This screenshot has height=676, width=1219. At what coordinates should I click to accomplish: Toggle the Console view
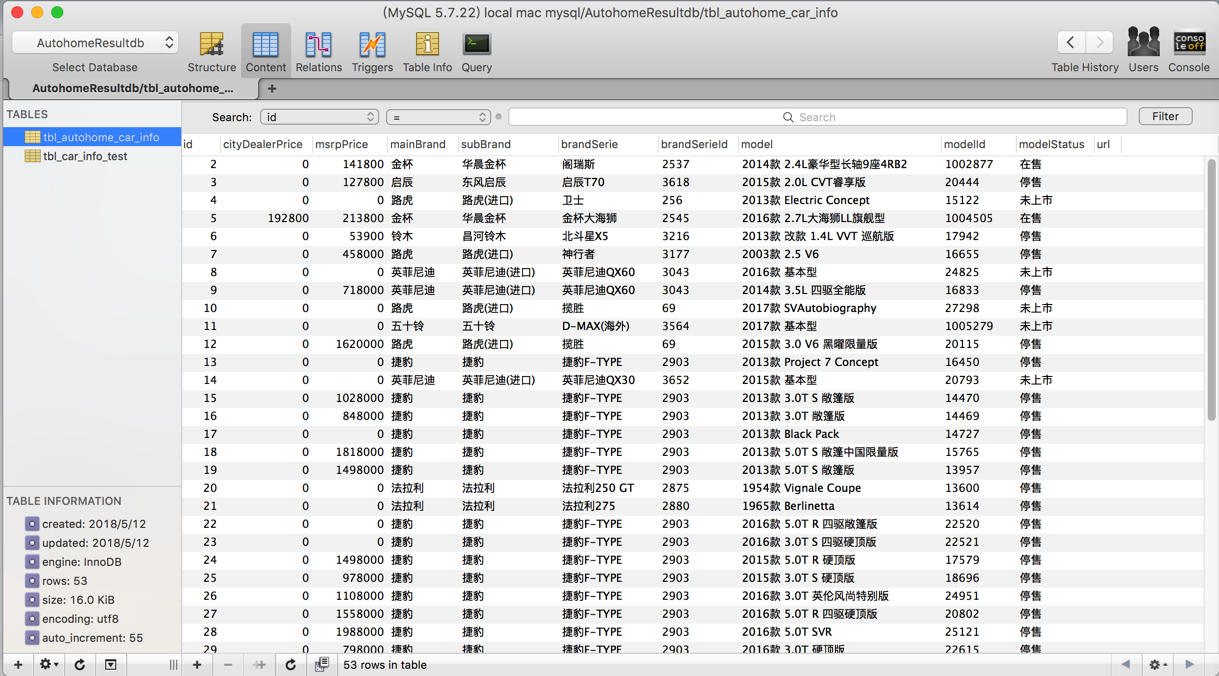1189,50
